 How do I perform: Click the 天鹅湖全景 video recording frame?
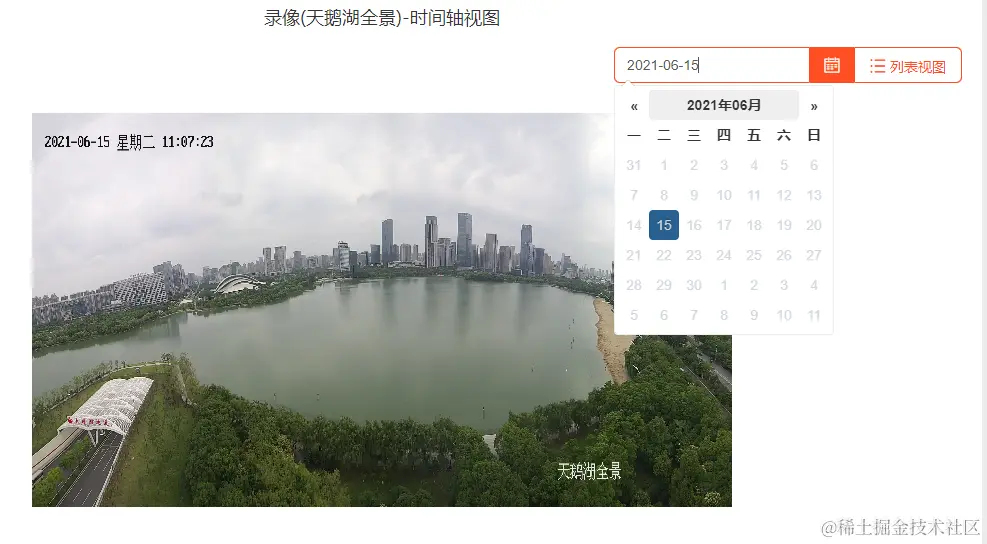pyautogui.click(x=381, y=310)
